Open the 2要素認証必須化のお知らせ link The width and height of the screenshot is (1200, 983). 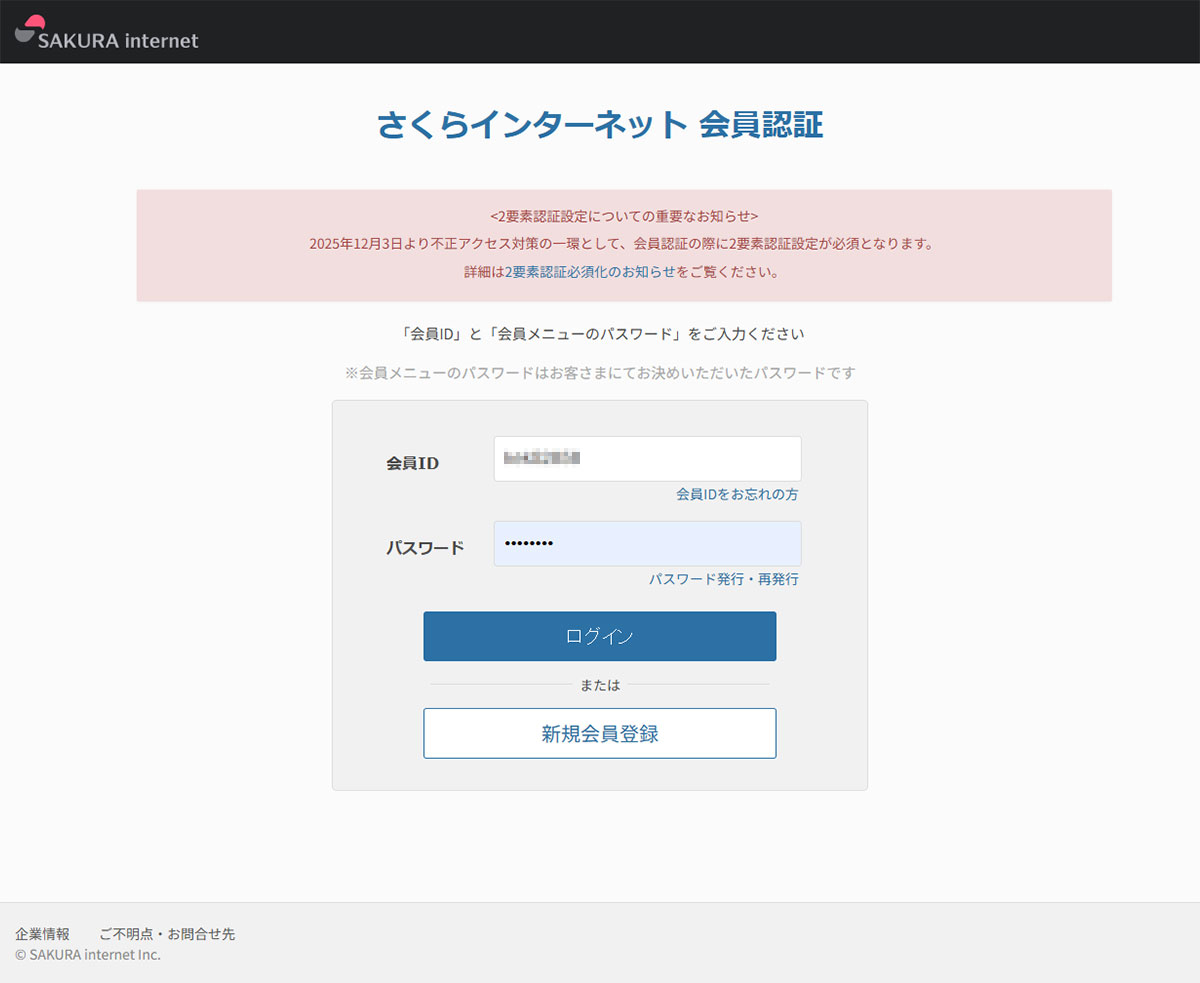tap(590, 271)
